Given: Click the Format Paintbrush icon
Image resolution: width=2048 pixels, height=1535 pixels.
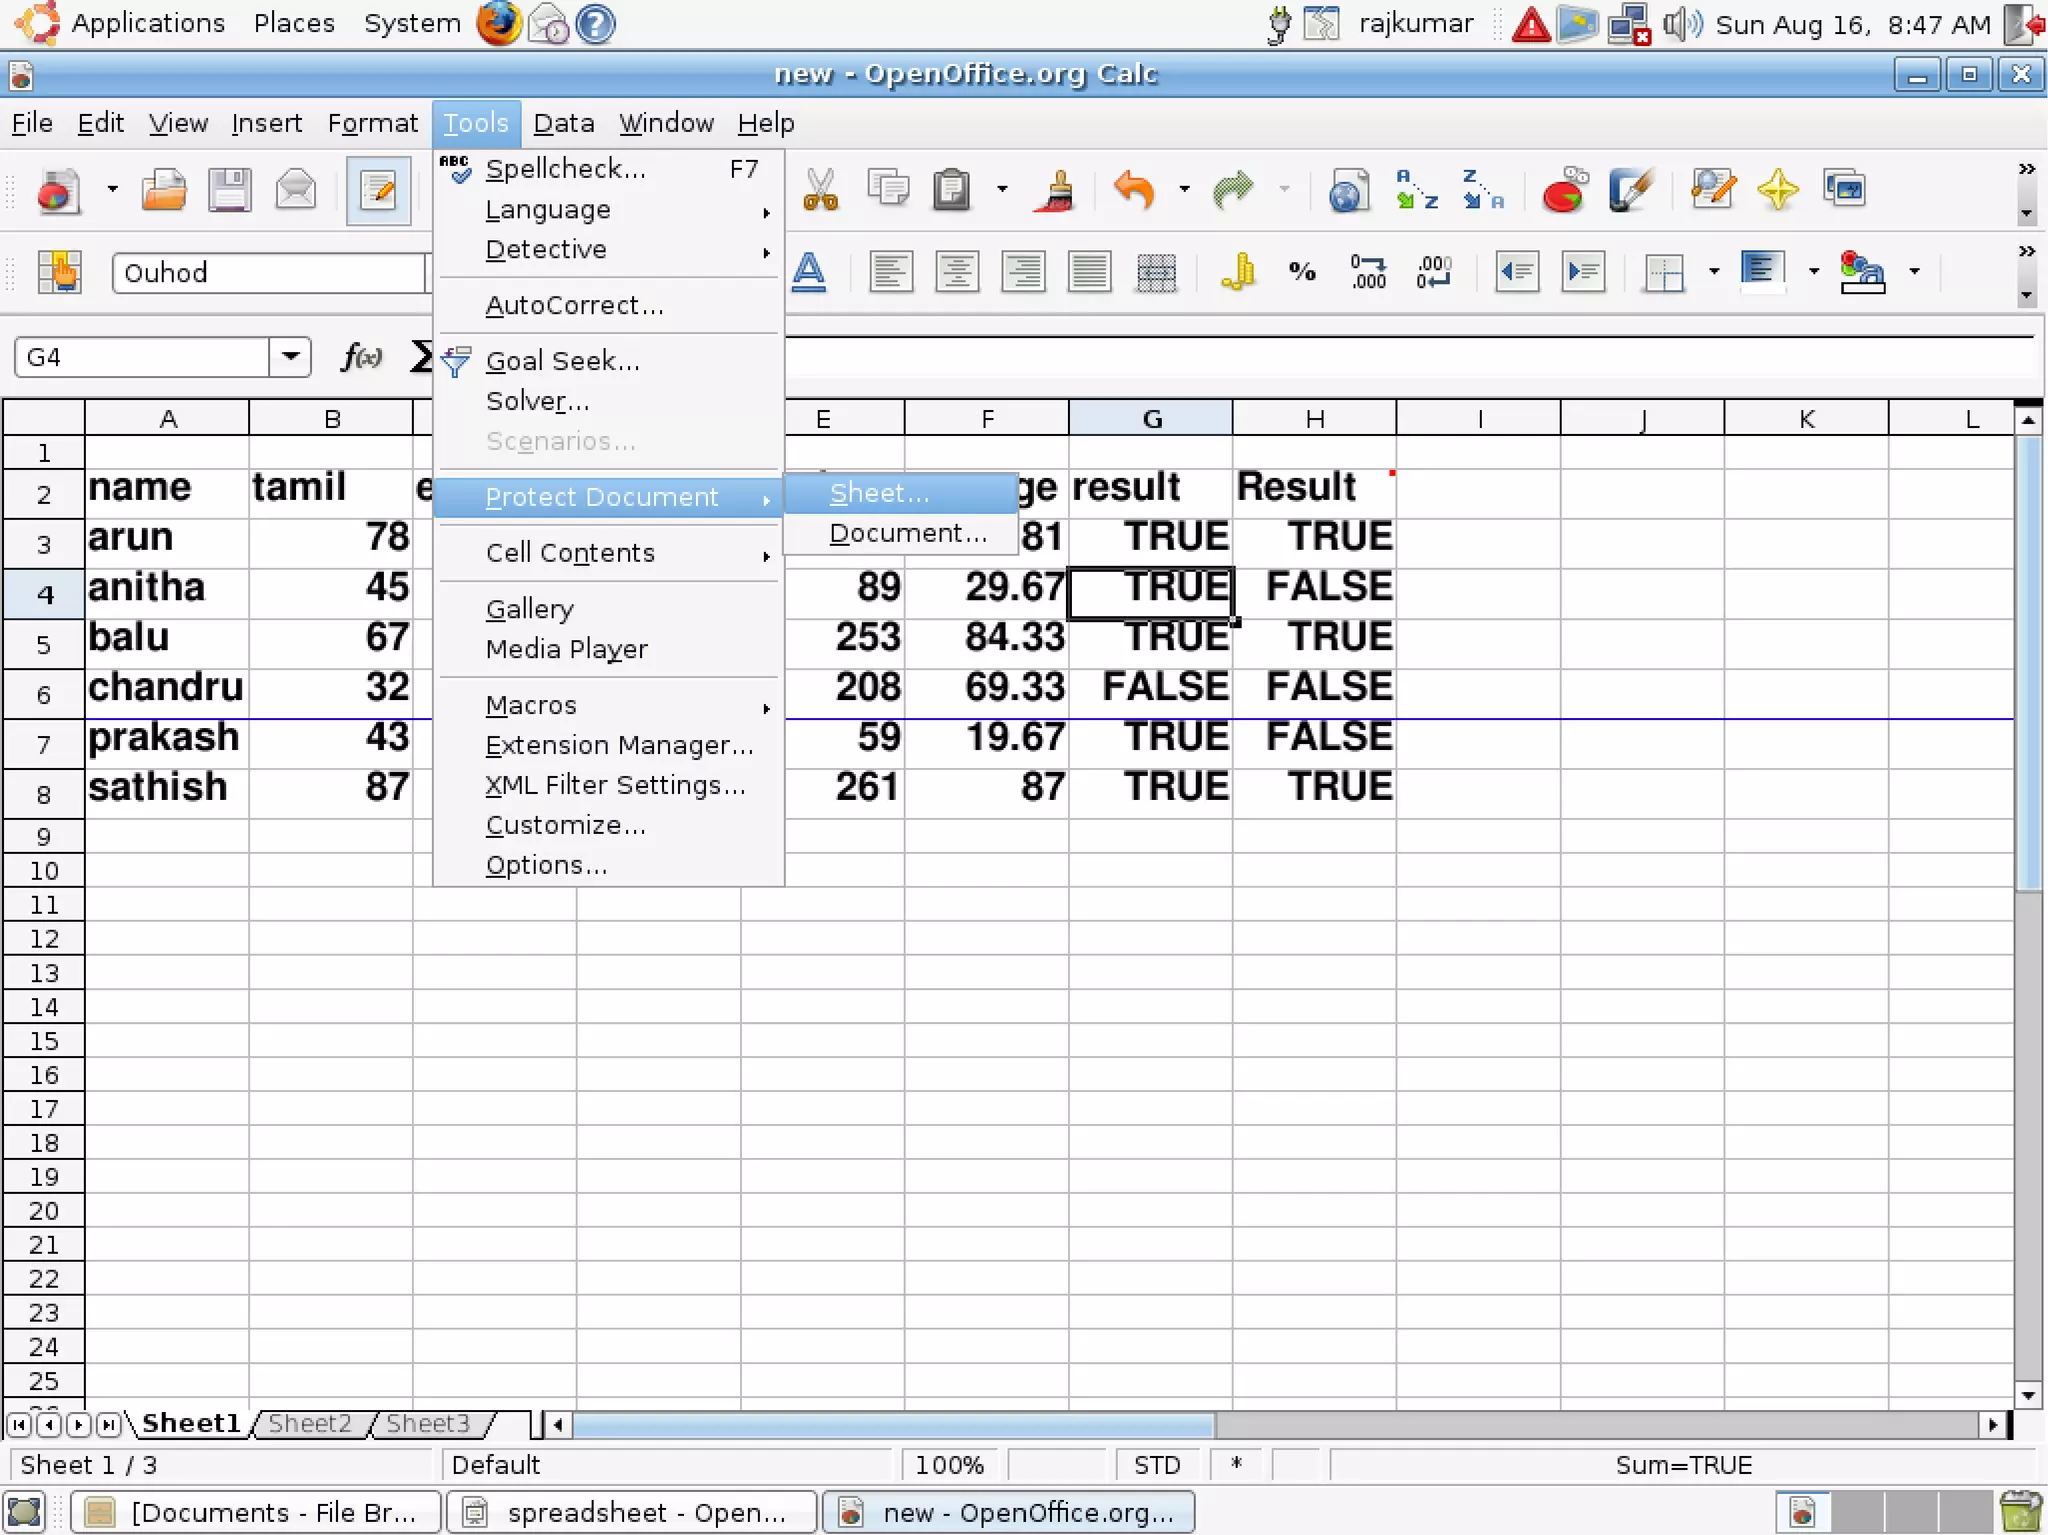Looking at the screenshot, I should tap(1056, 190).
